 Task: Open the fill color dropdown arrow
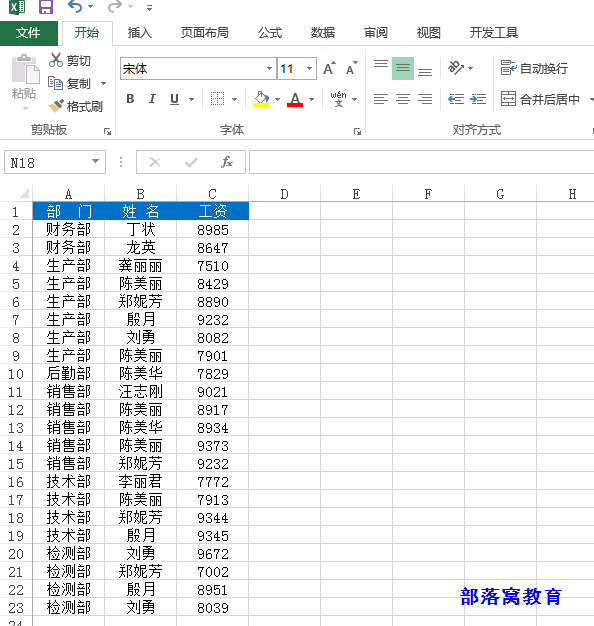click(277, 99)
